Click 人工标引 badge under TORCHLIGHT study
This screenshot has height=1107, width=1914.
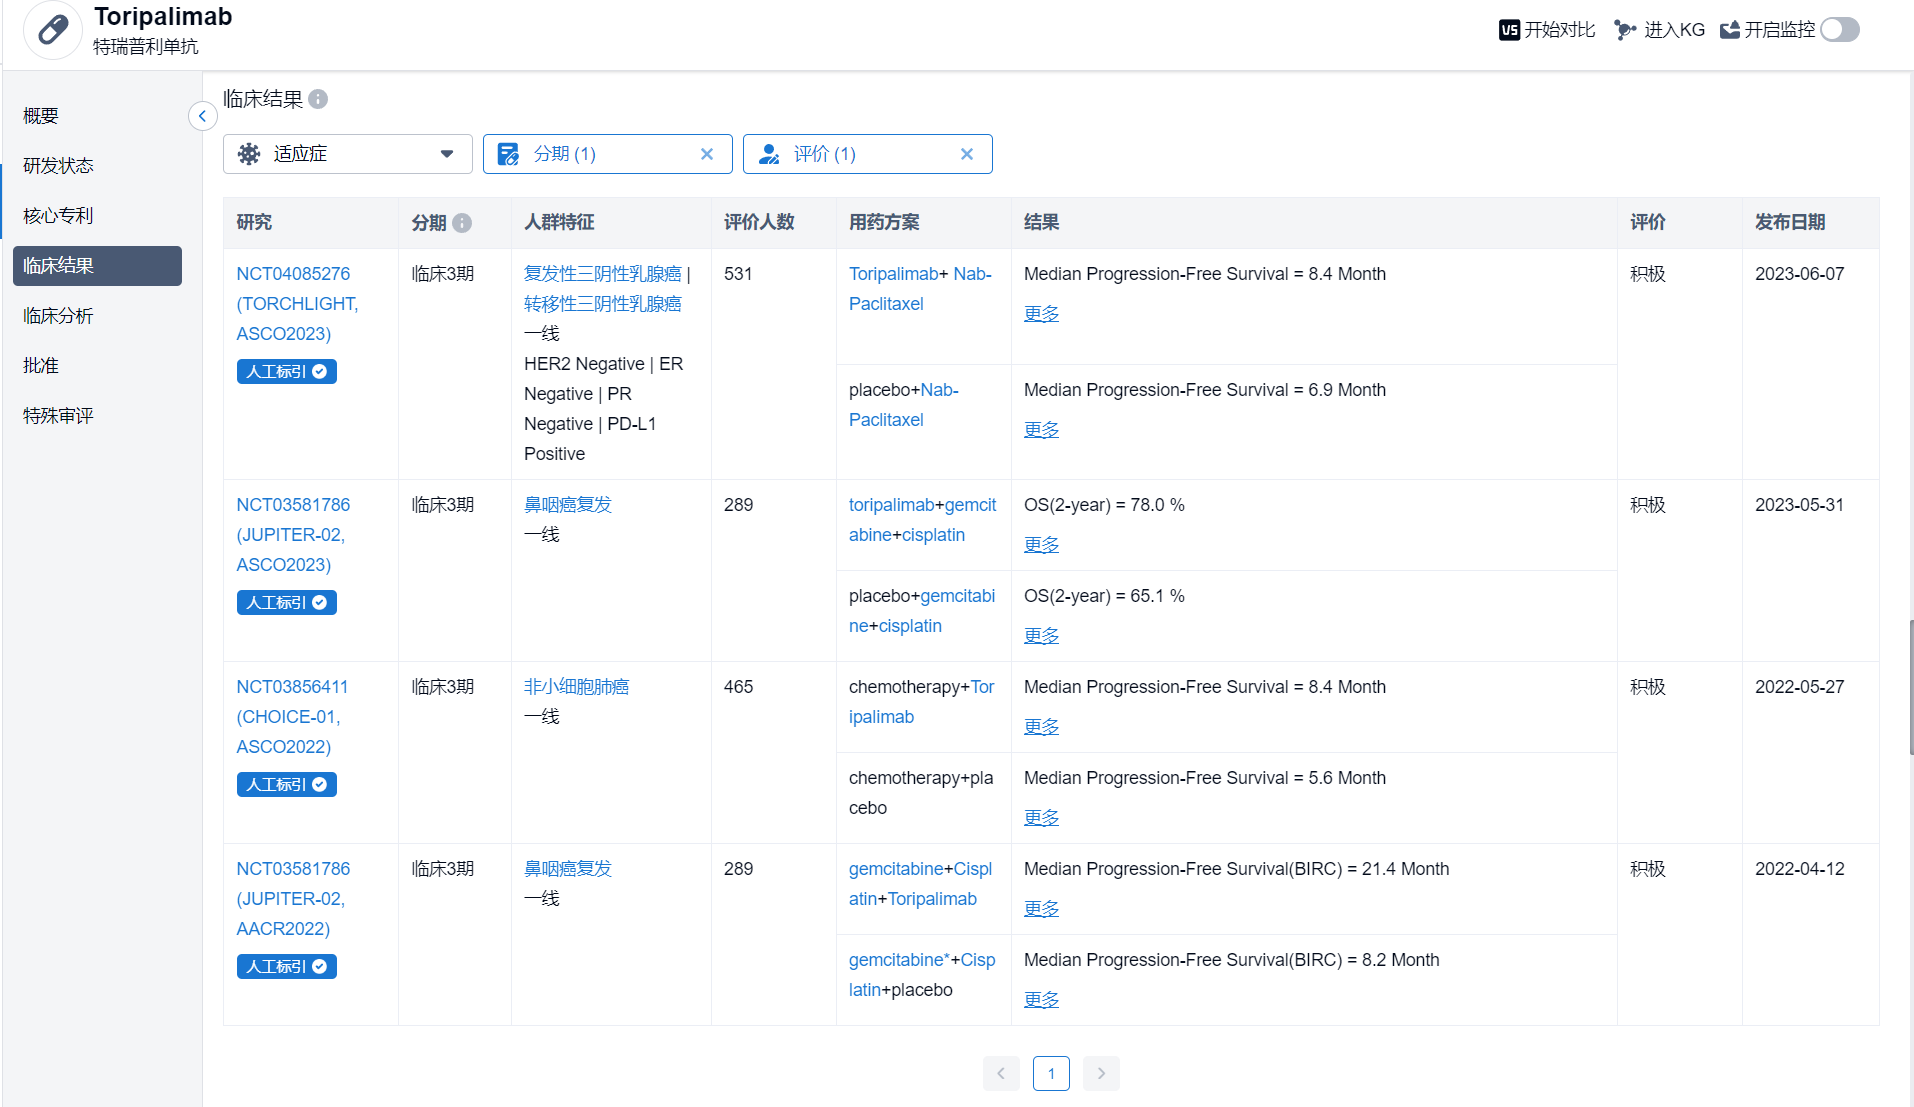(x=287, y=372)
